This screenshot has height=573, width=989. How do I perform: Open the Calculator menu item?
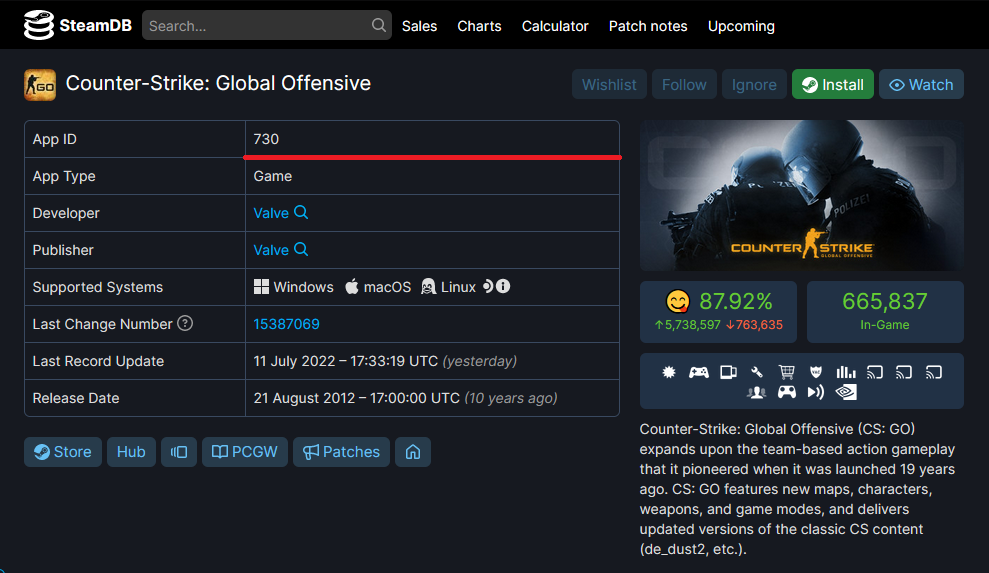[x=555, y=26]
